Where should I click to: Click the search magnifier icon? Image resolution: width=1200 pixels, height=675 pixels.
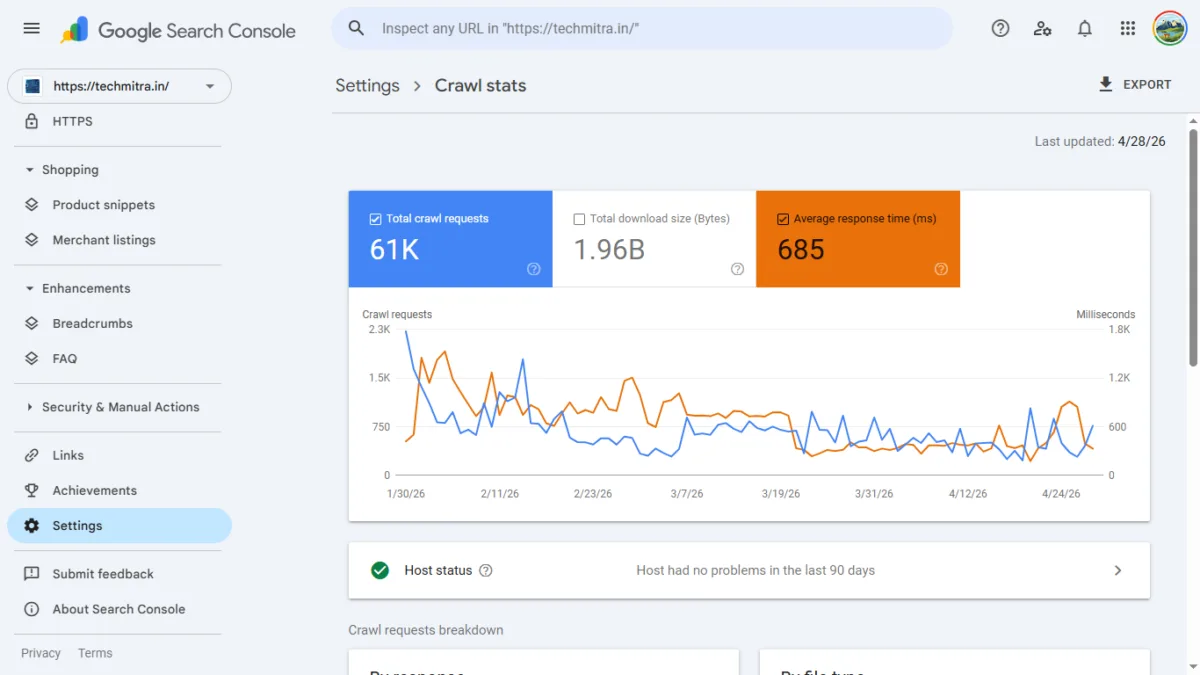click(x=356, y=29)
